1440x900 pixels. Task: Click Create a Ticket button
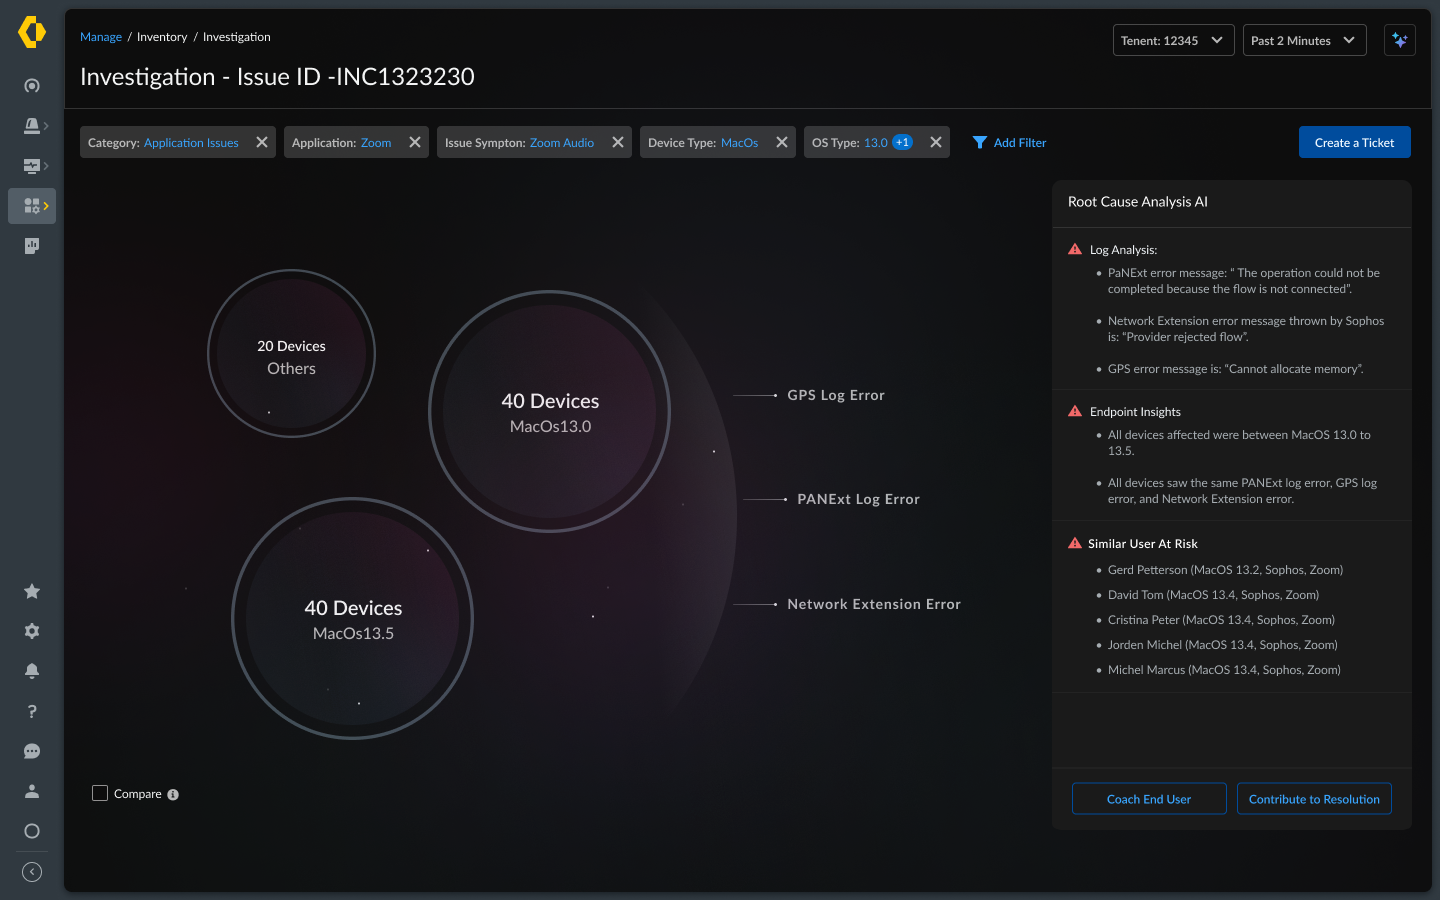1355,142
